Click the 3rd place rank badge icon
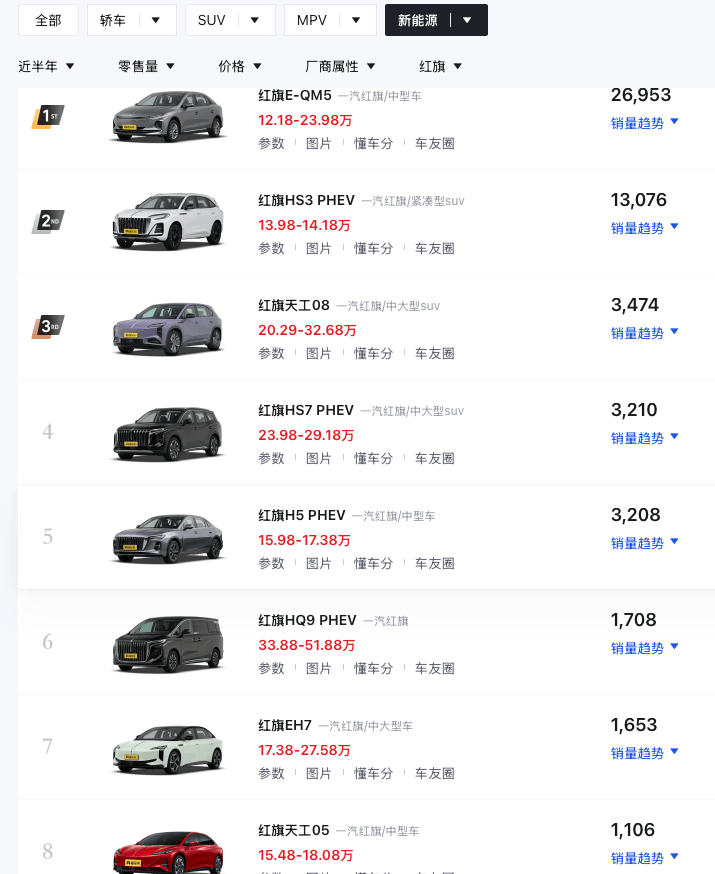 pos(47,327)
